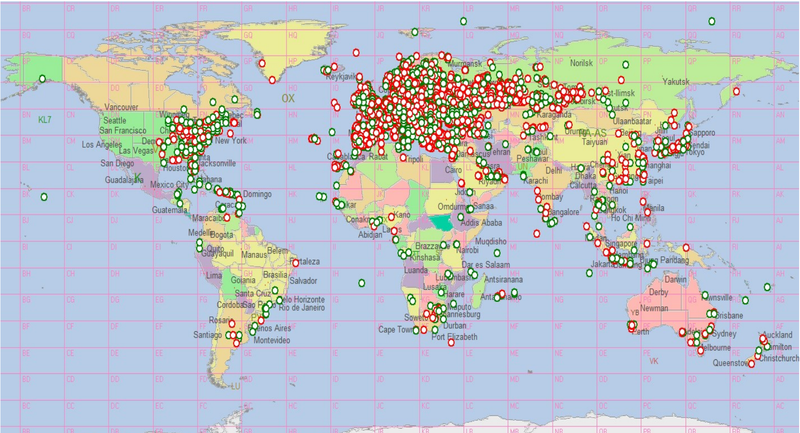The height and width of the screenshot is (433, 800).
Task: Click the OX prefix label near Greenland
Action: pos(288,98)
